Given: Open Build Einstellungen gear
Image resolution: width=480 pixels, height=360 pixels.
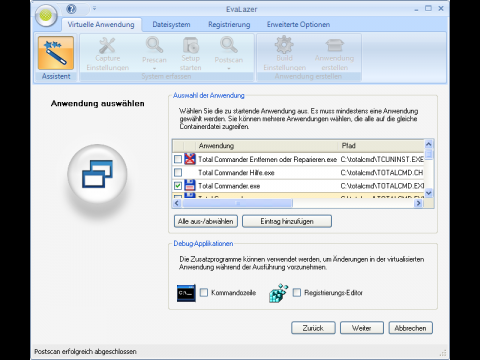Looking at the screenshot, I should click(x=284, y=45).
